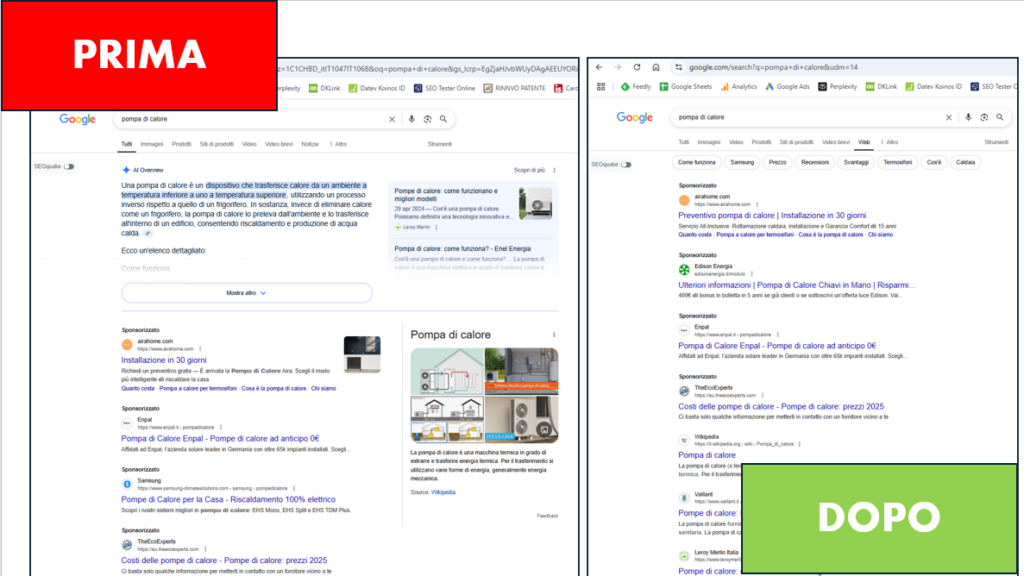Click the Caldaia filter chip
Image resolution: width=1024 pixels, height=576 pixels.
pos(966,163)
